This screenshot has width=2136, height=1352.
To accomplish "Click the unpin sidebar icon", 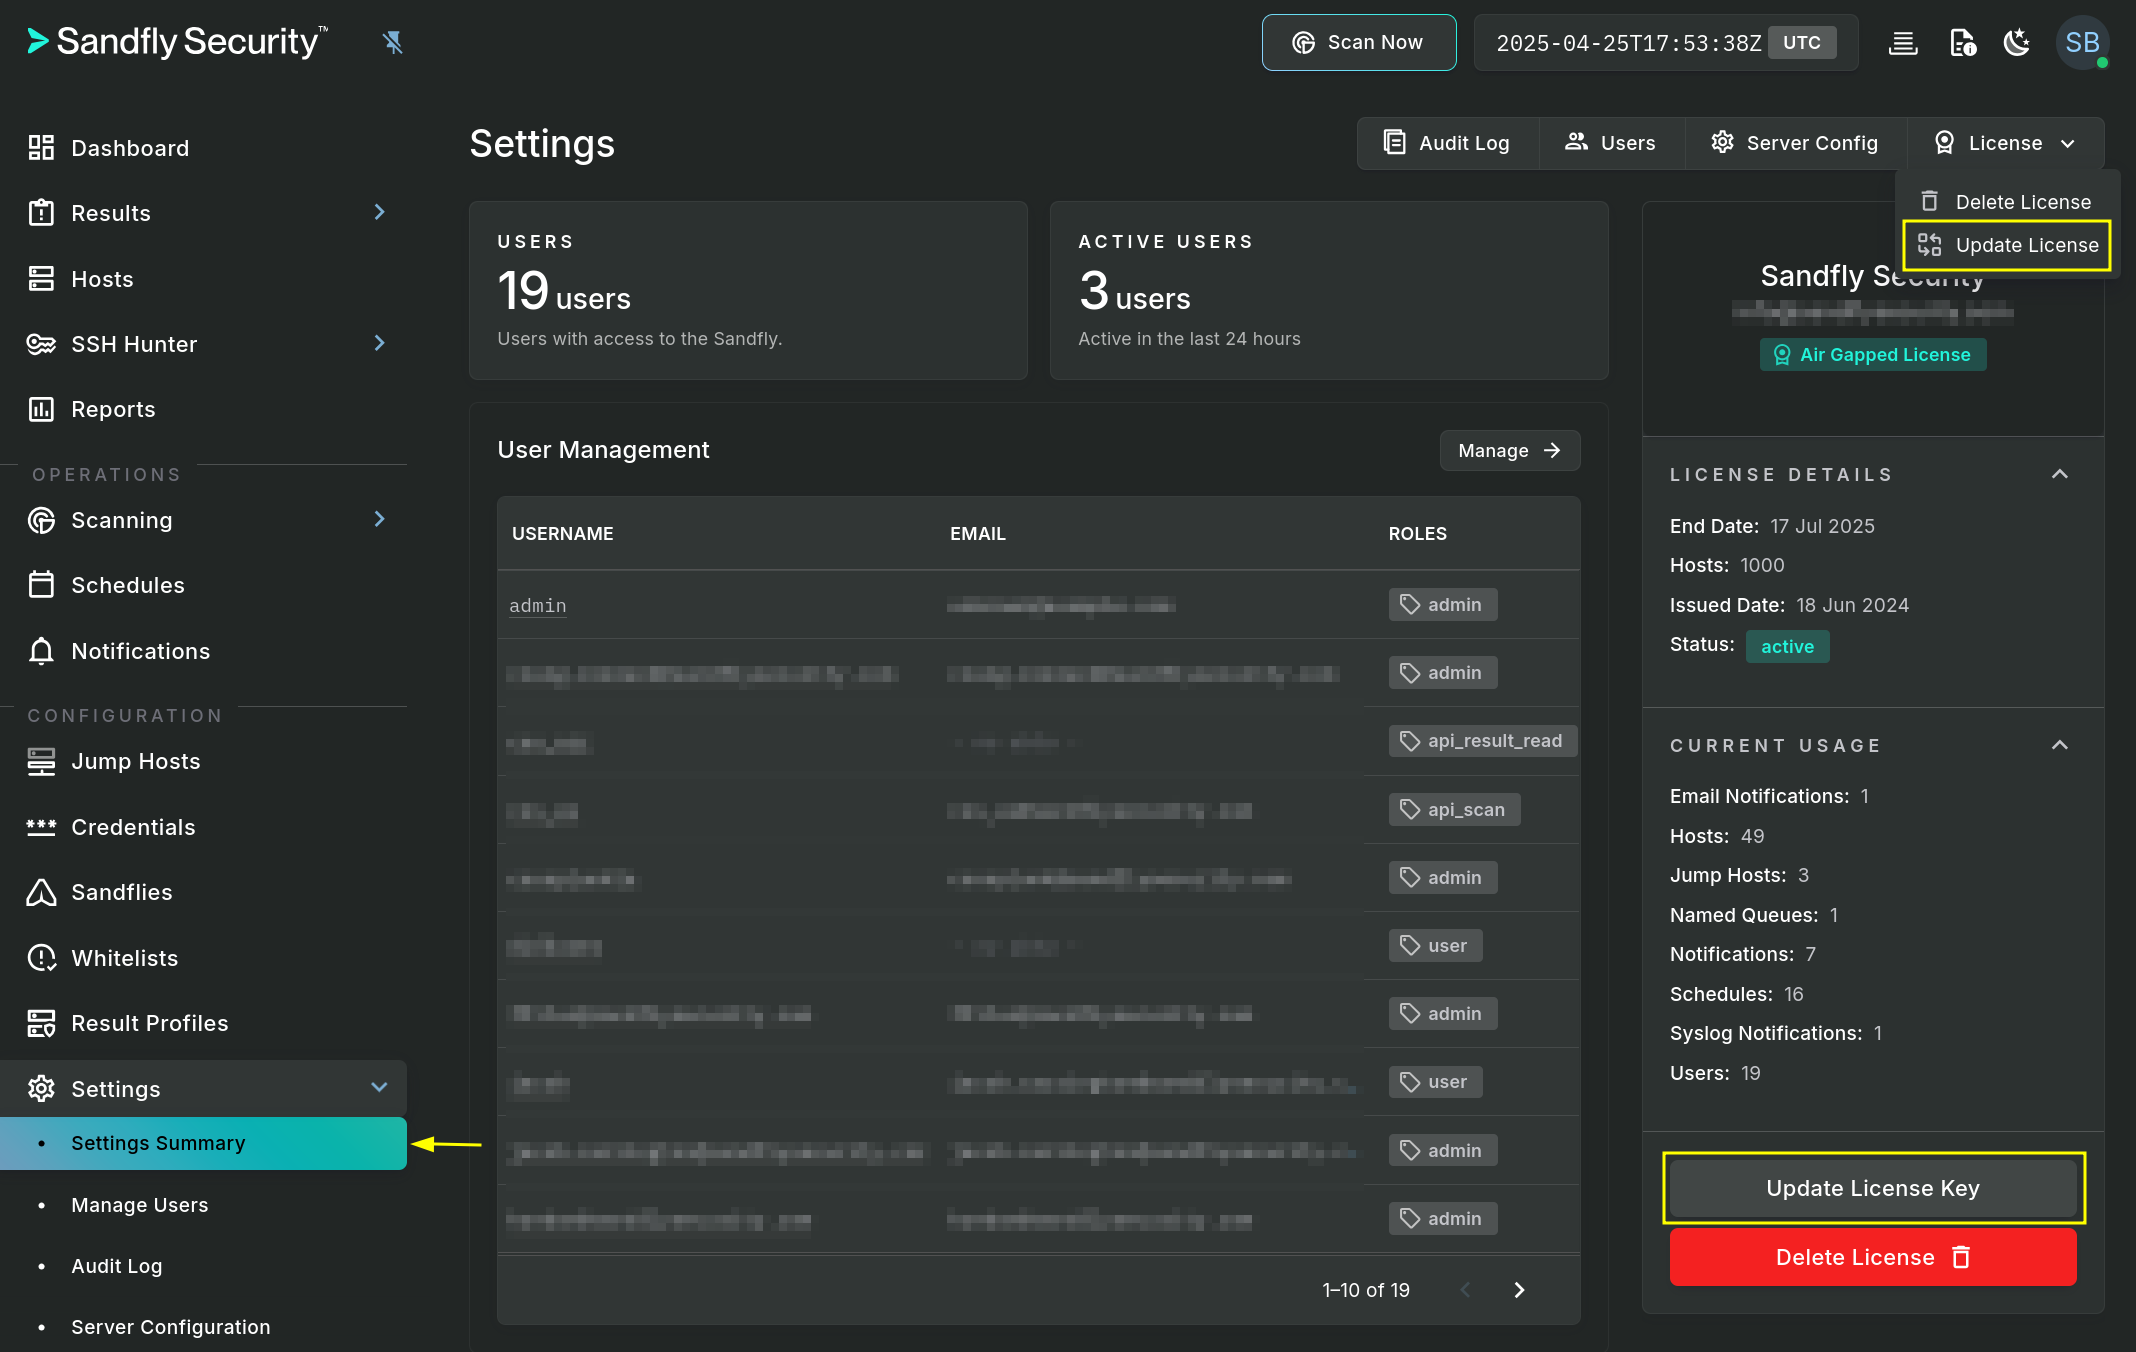I will coord(392,42).
